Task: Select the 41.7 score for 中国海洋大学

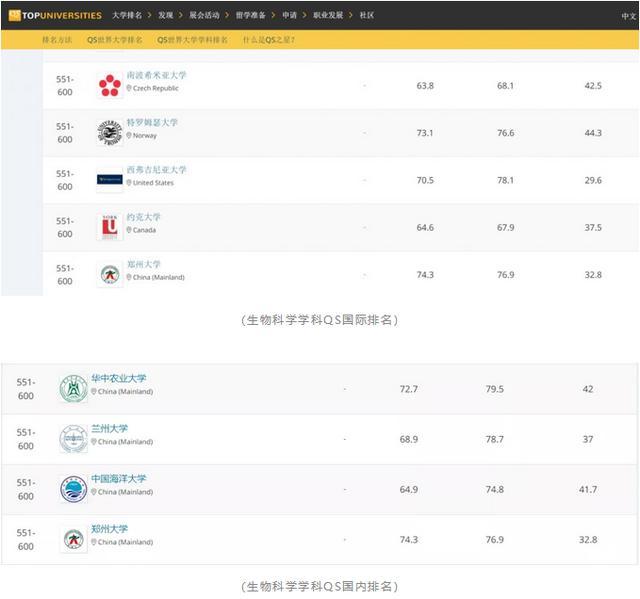Action: coord(588,490)
